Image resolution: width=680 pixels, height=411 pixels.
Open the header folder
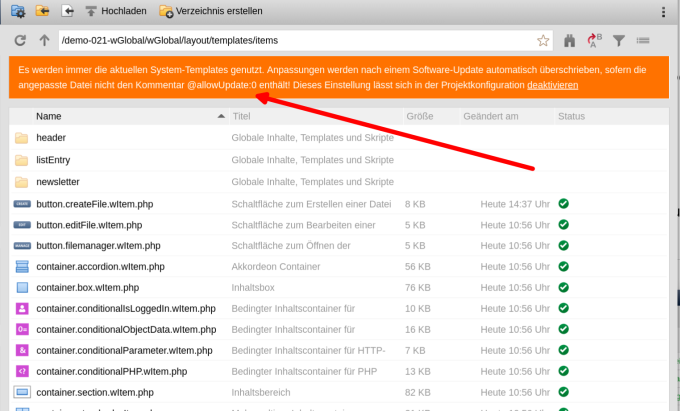point(51,138)
